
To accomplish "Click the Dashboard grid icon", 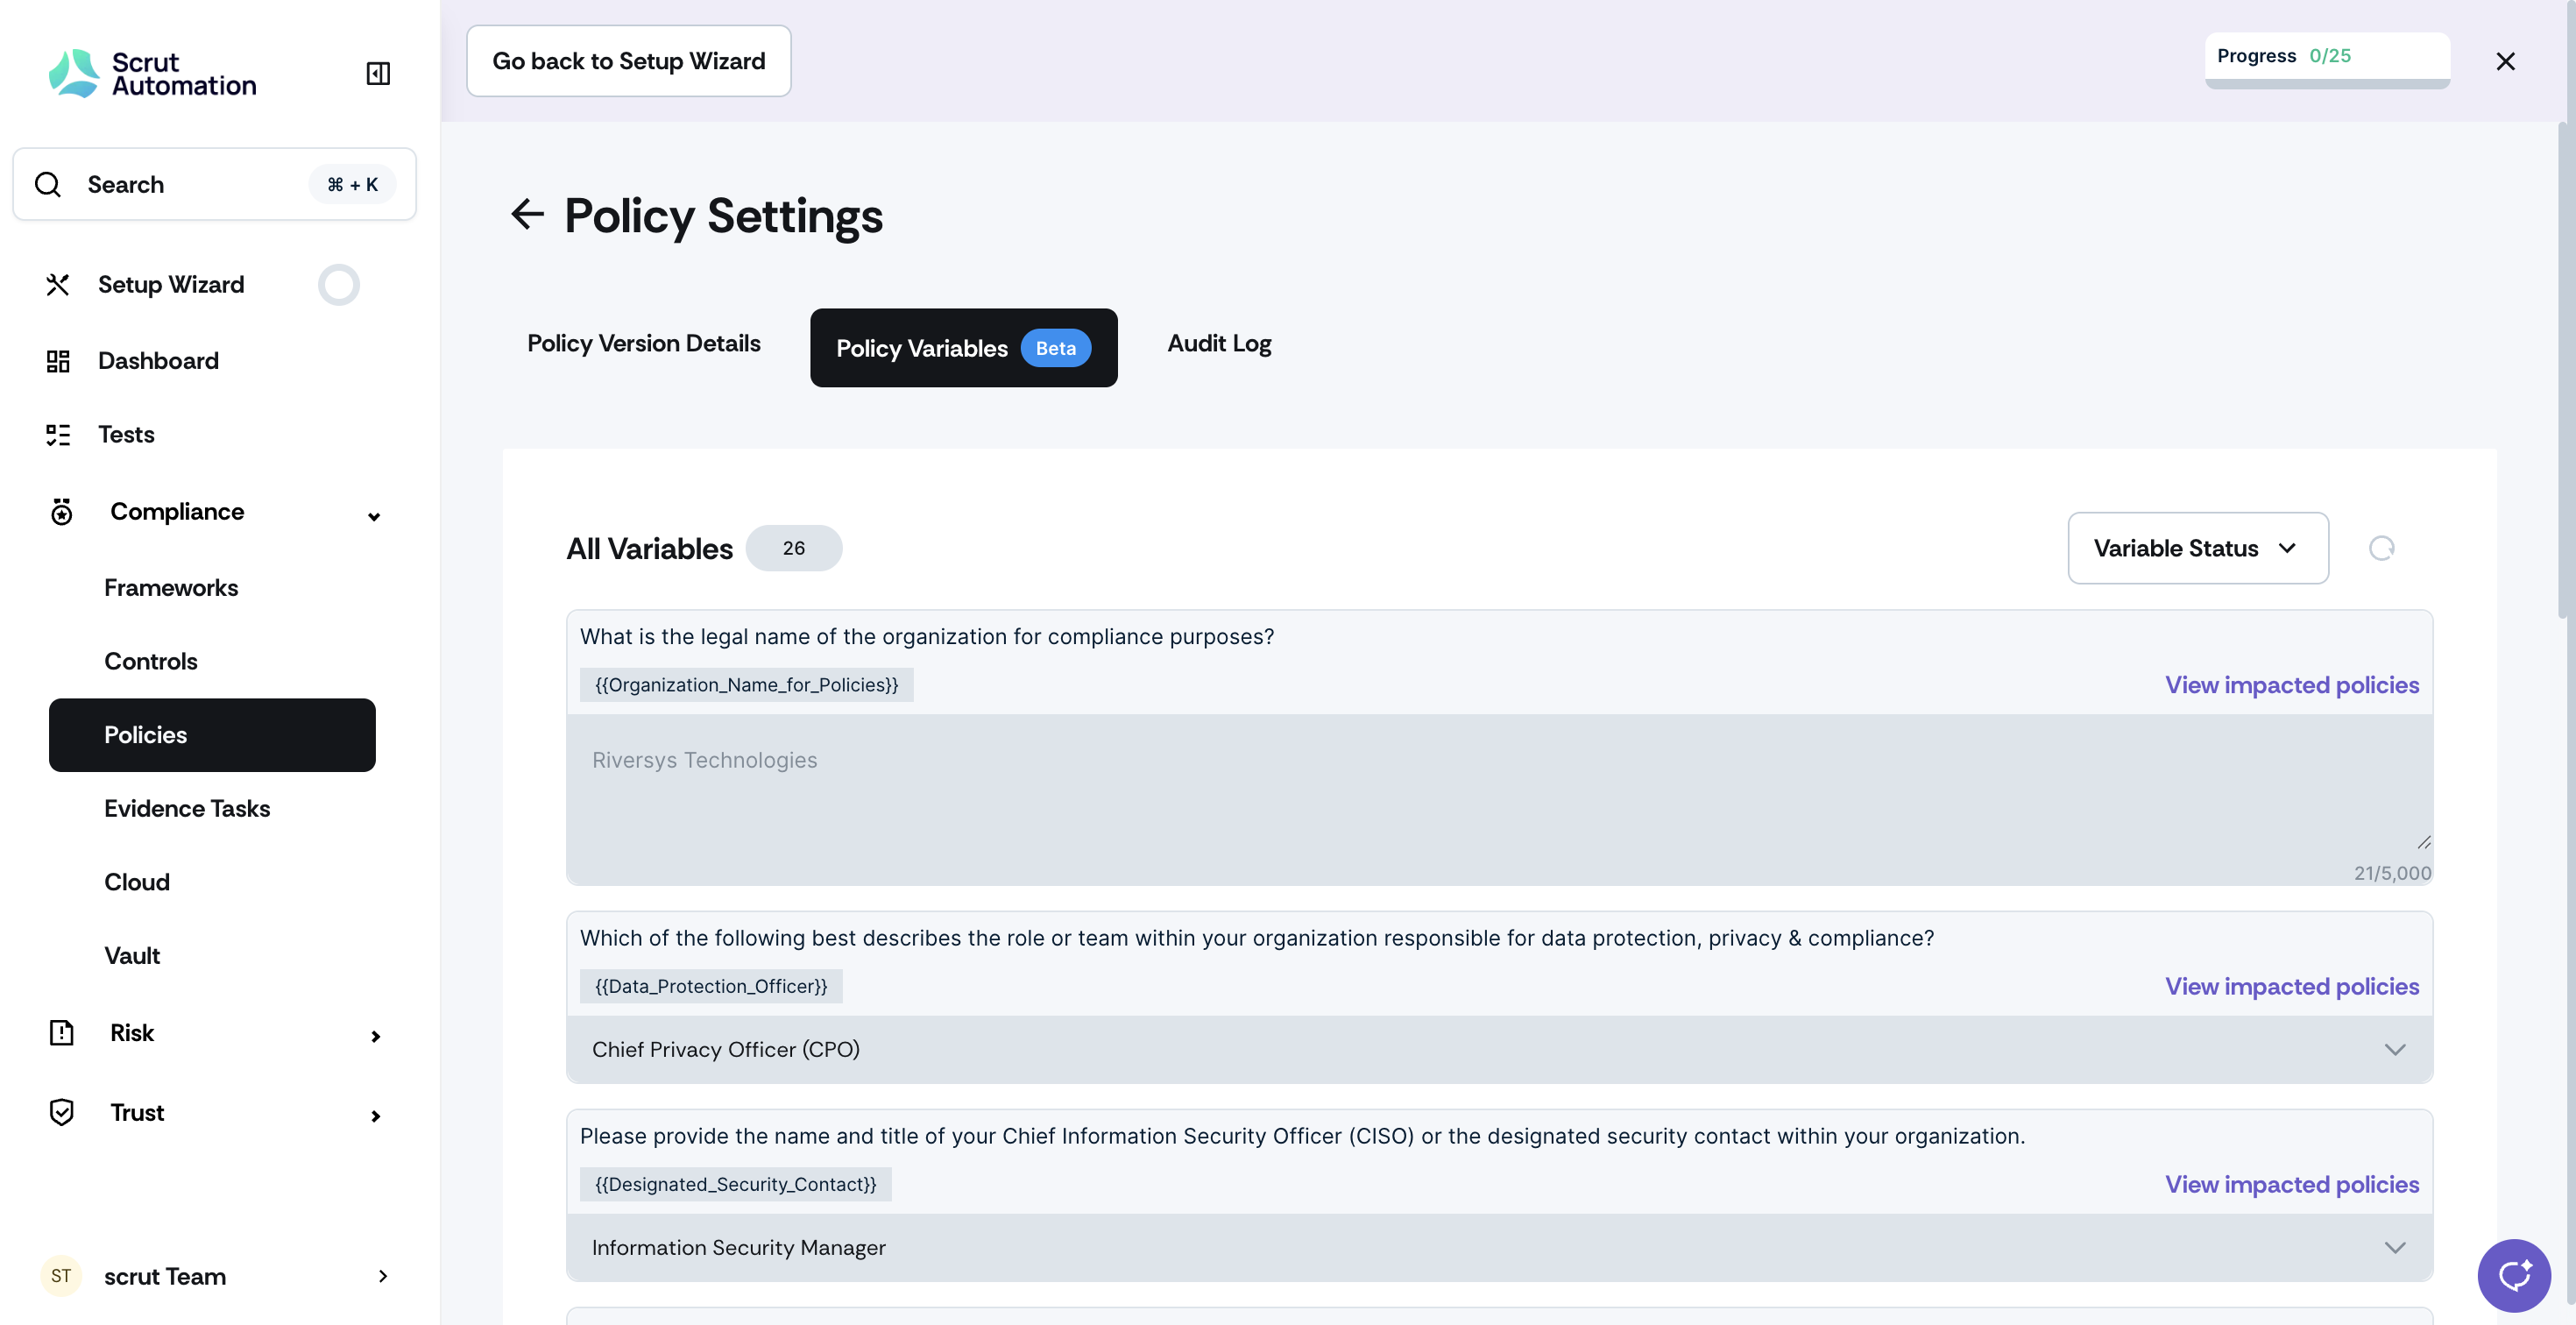I will point(58,361).
